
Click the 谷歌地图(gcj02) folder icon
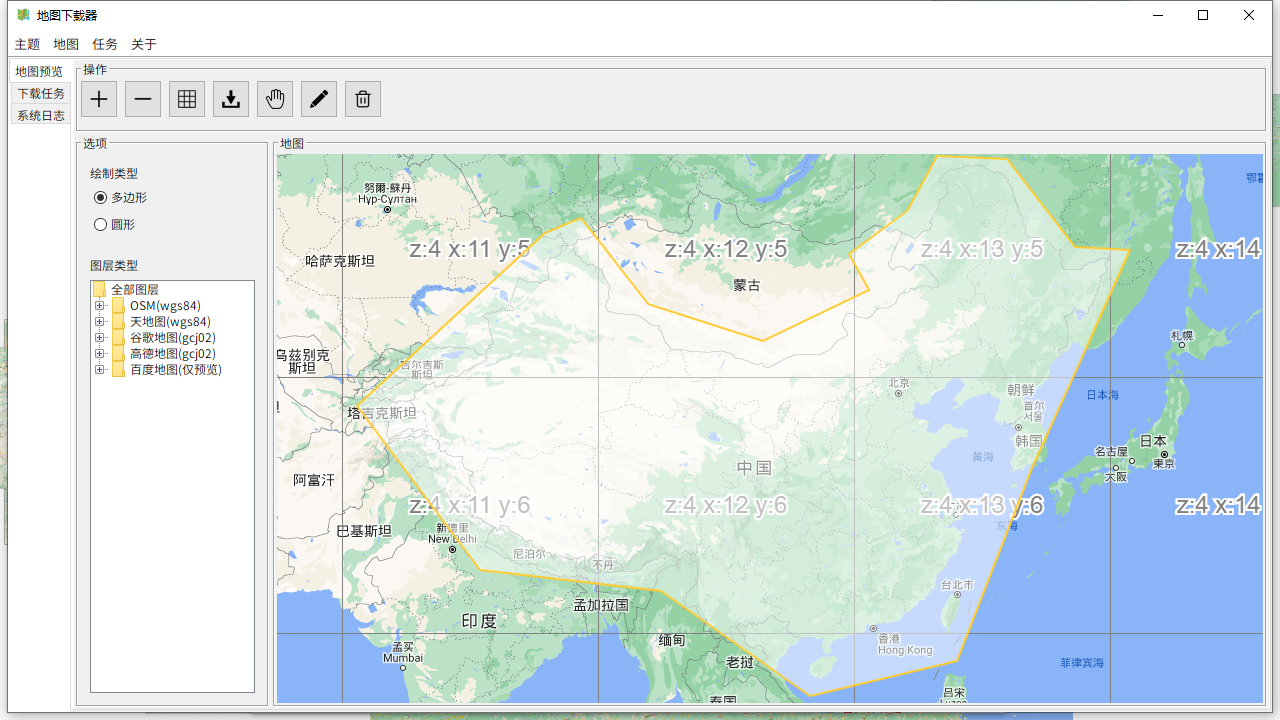(118, 337)
